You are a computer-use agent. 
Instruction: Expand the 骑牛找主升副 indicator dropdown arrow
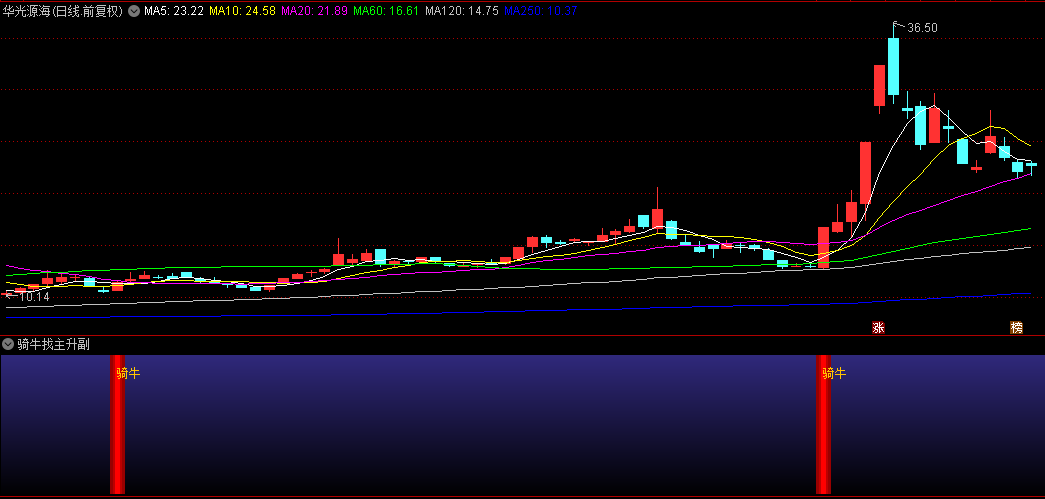8,344
